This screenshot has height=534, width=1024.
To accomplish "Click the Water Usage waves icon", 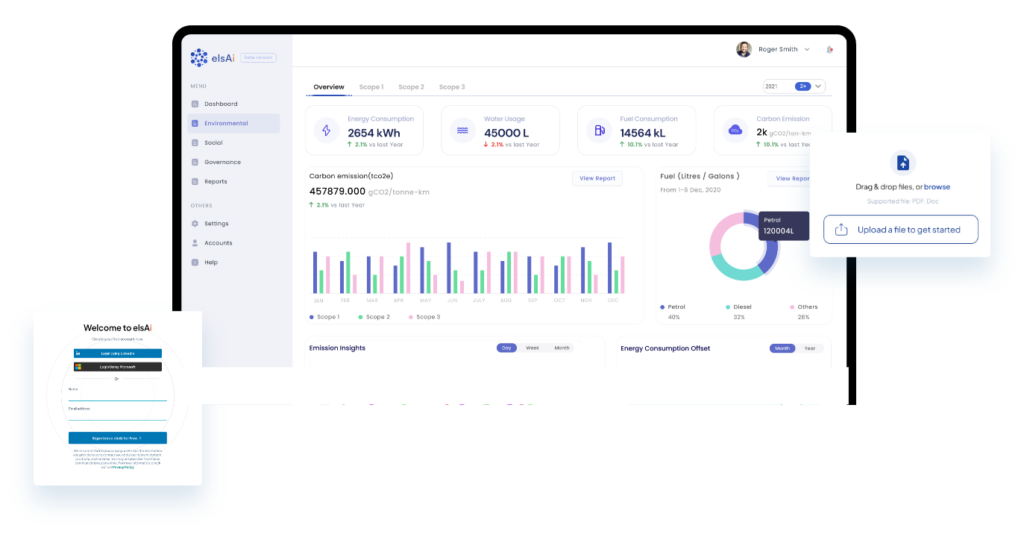I will 462,130.
